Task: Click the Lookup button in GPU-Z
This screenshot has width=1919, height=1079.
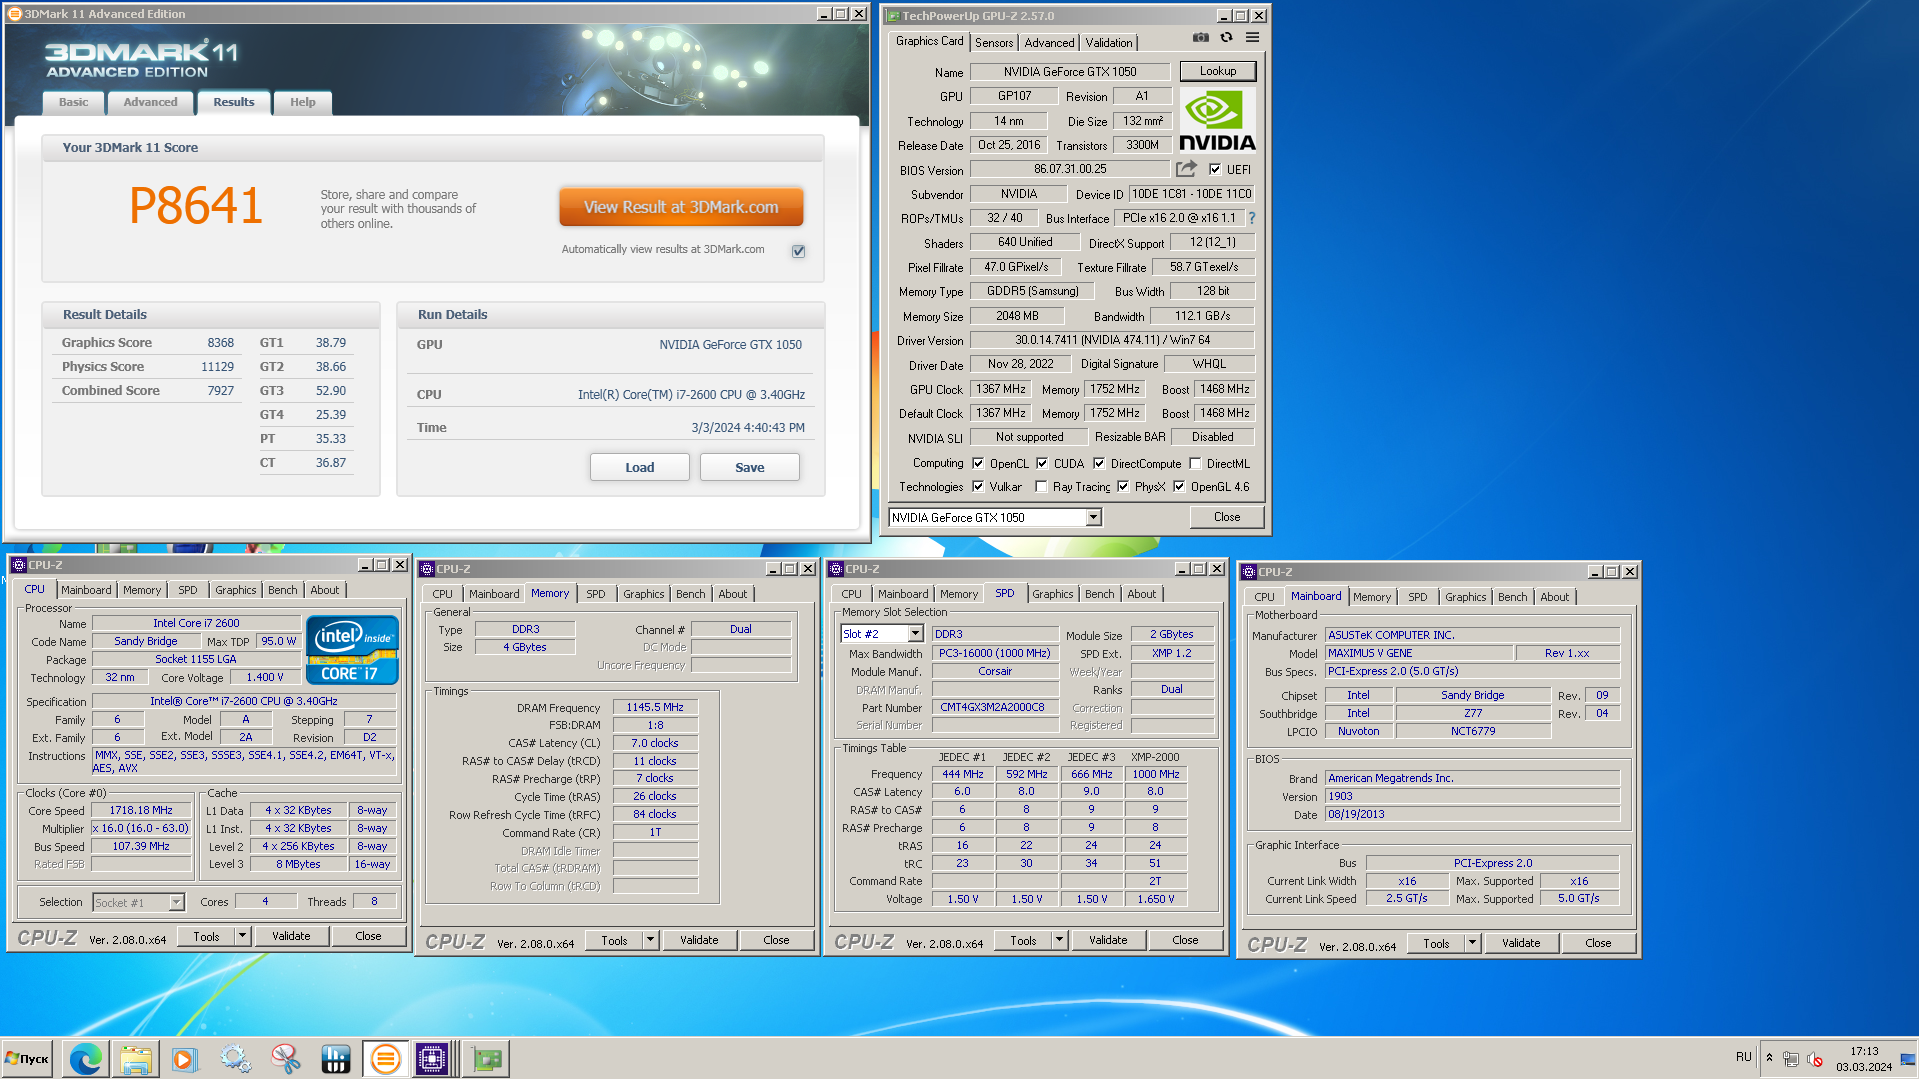Action: 1217,71
